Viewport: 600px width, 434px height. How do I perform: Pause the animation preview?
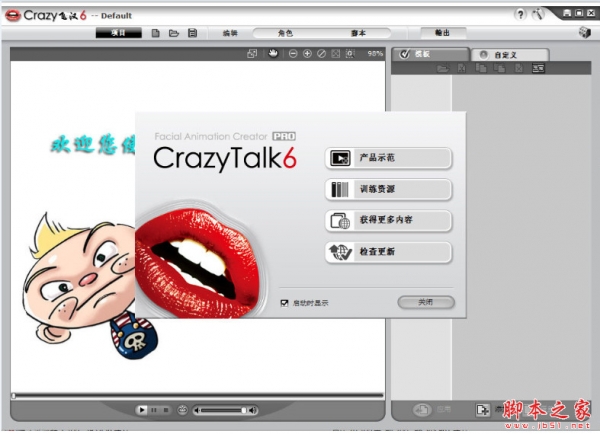(154, 410)
